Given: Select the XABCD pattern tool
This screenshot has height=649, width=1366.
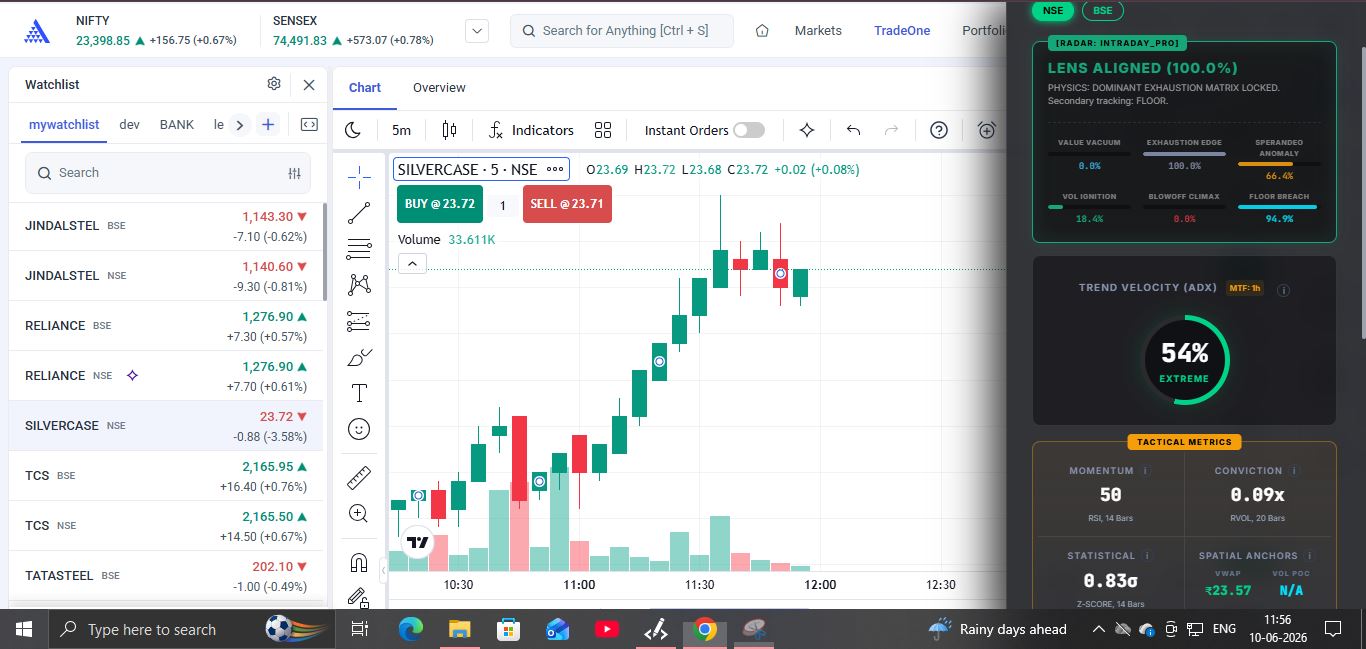Looking at the screenshot, I should pos(359,285).
